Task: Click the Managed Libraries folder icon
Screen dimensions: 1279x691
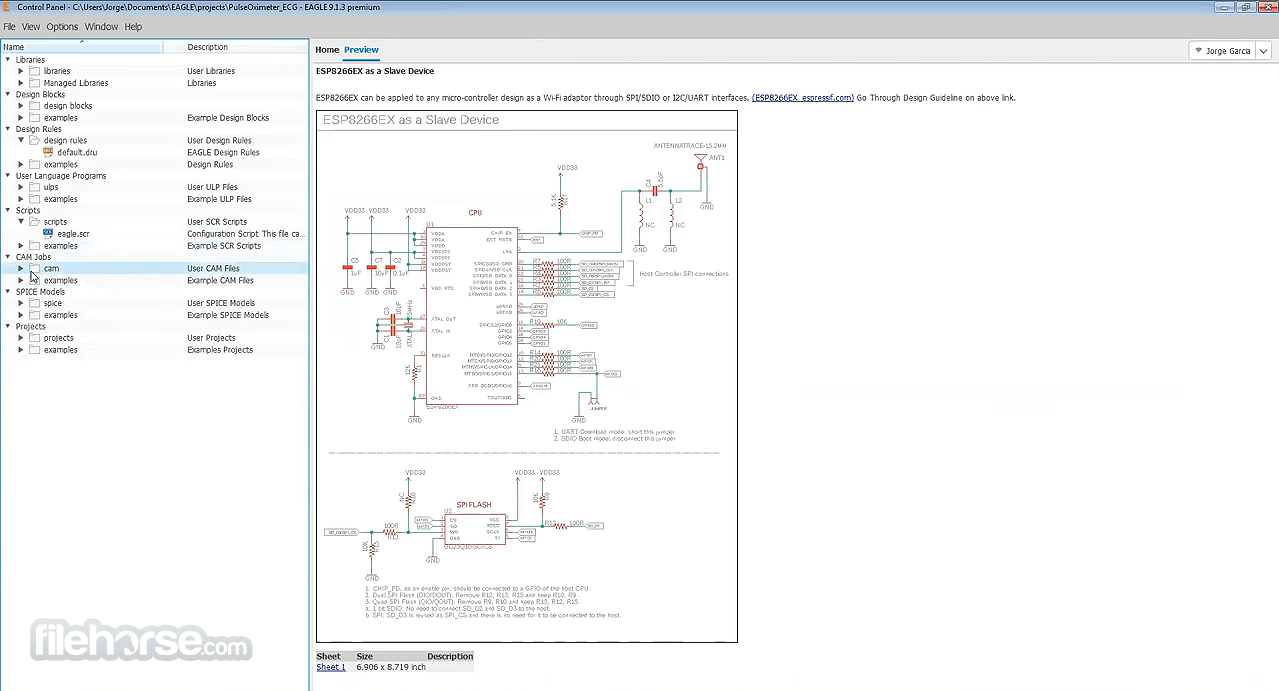Action: 35,83
